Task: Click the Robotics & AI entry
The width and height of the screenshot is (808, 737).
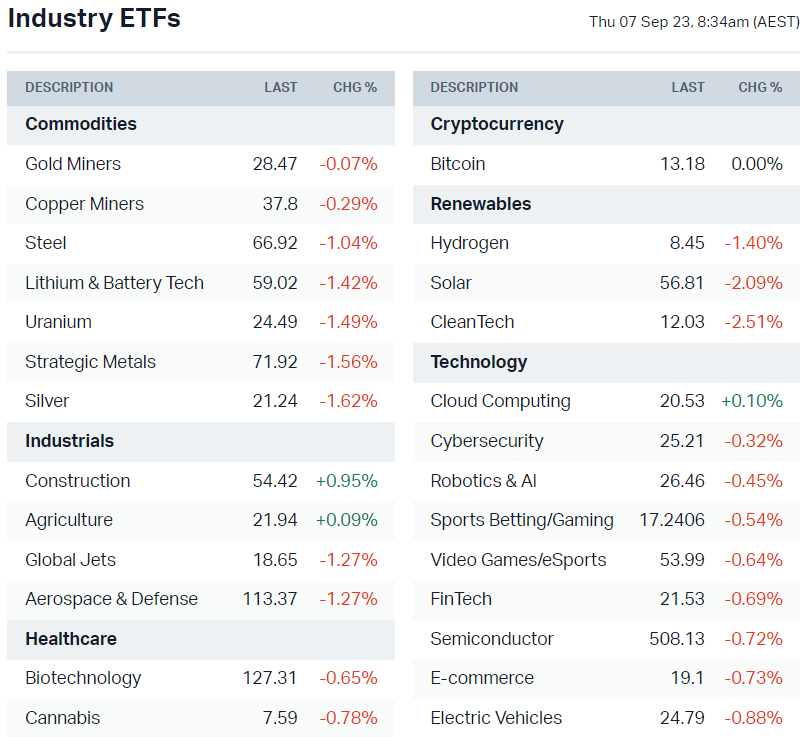Action: pyautogui.click(x=483, y=481)
